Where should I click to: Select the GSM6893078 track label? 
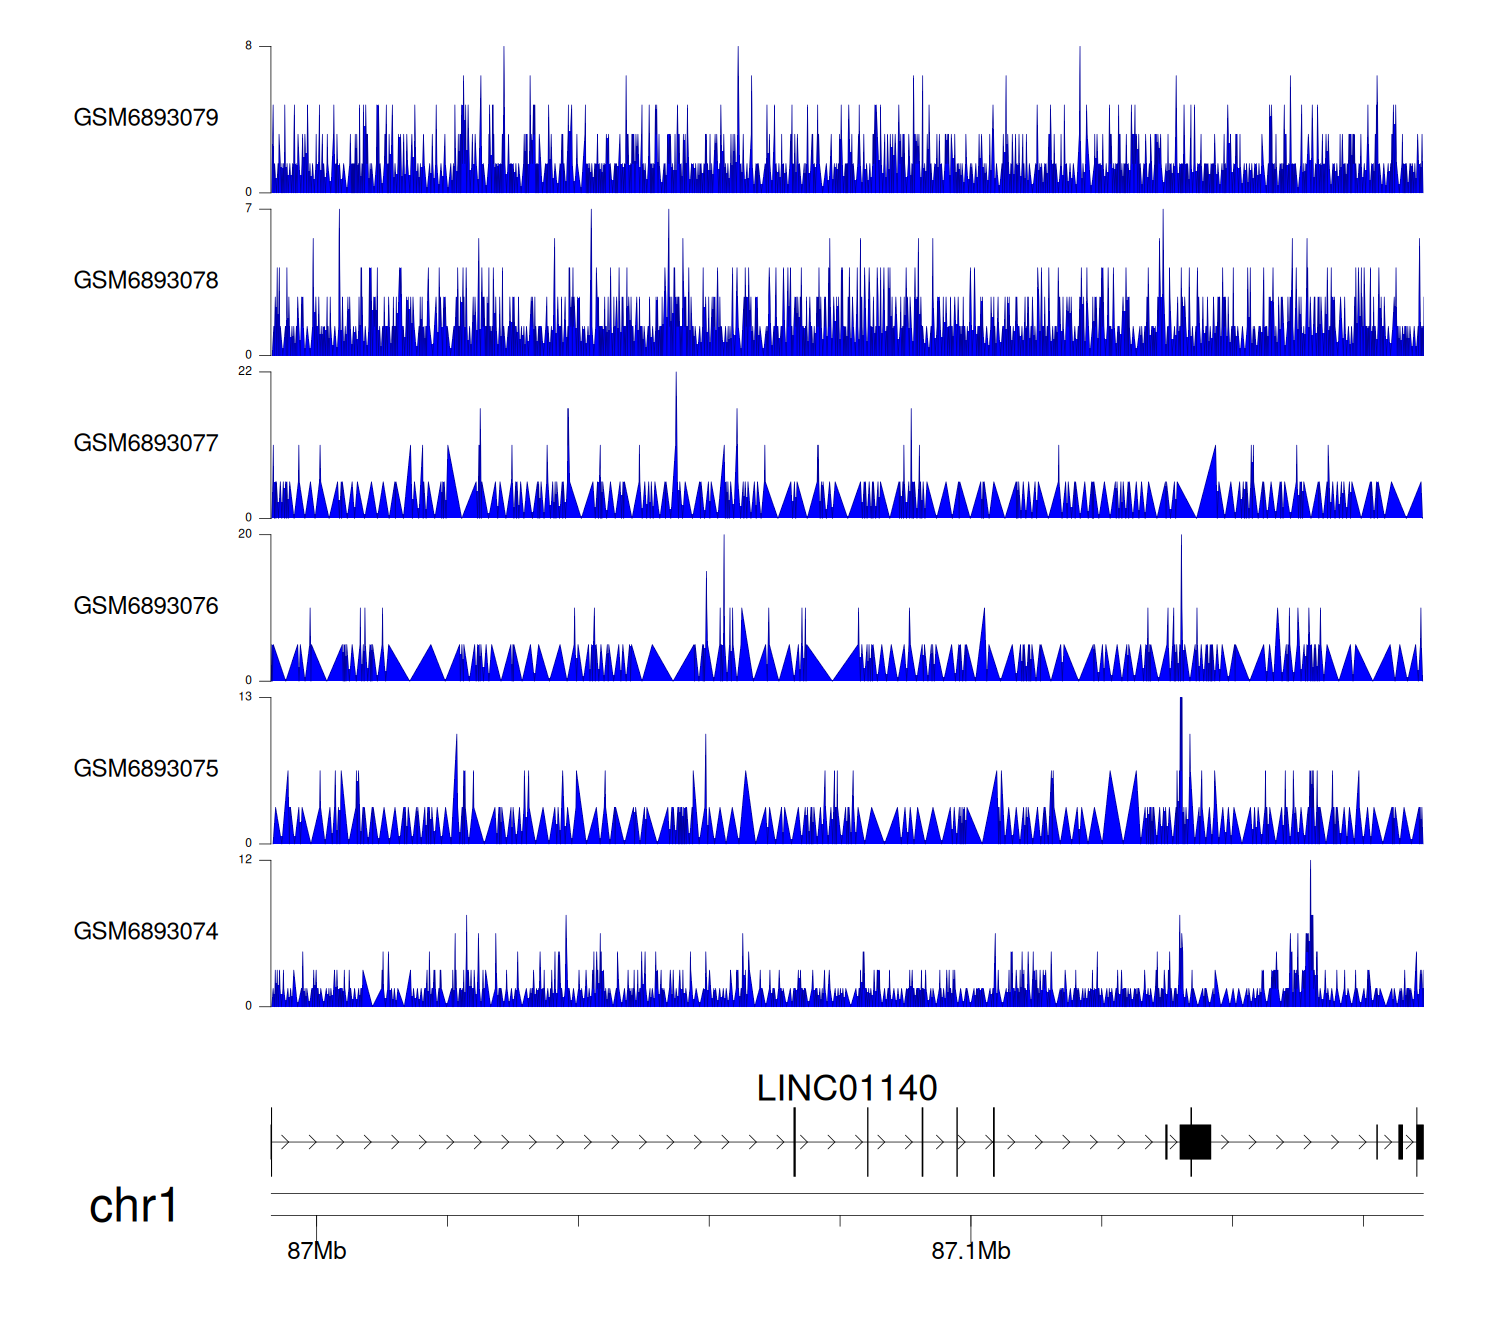(146, 281)
